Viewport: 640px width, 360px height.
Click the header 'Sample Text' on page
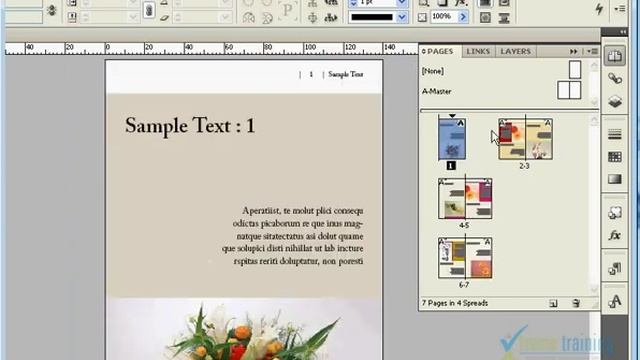point(346,74)
